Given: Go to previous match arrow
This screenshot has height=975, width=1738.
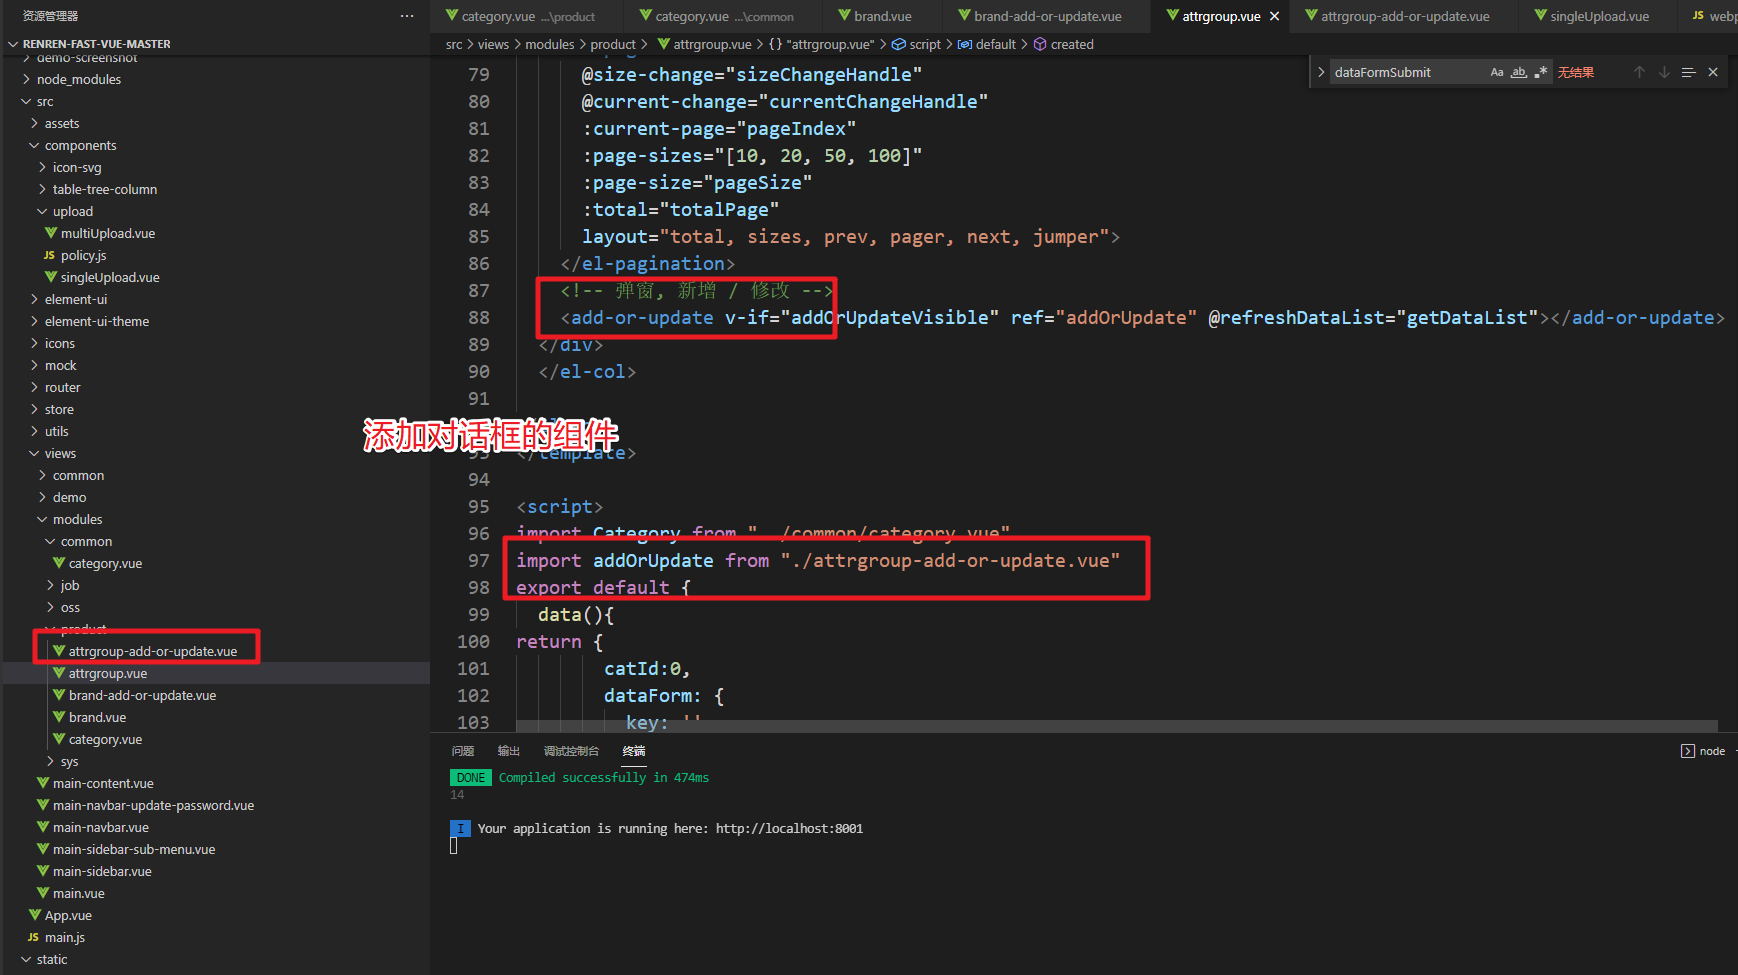Looking at the screenshot, I should [1639, 72].
